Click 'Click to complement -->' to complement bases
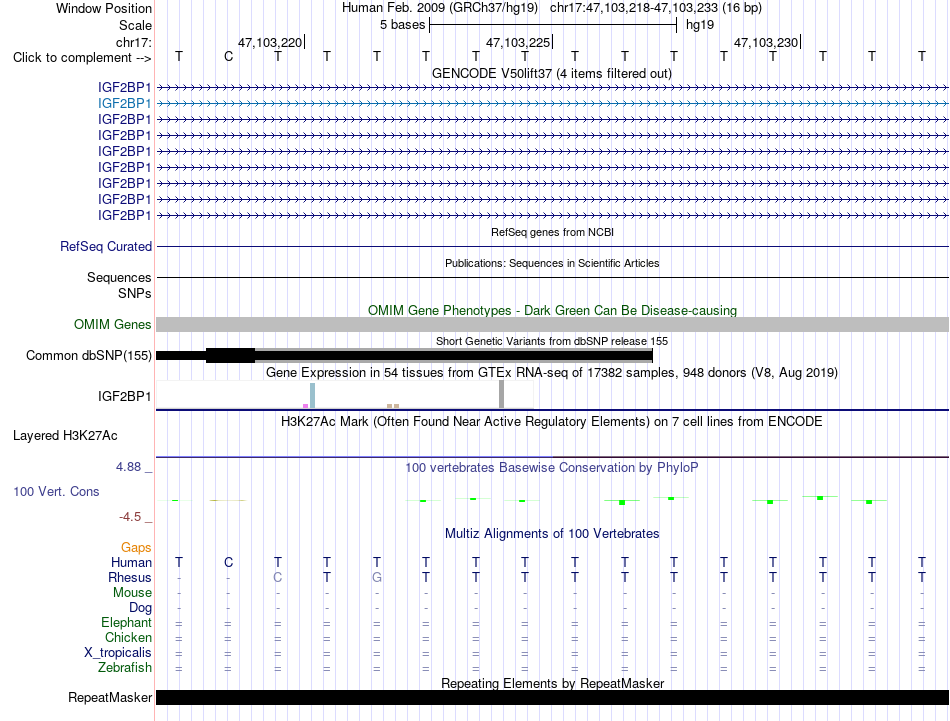The height and width of the screenshot is (721, 950). point(82,58)
